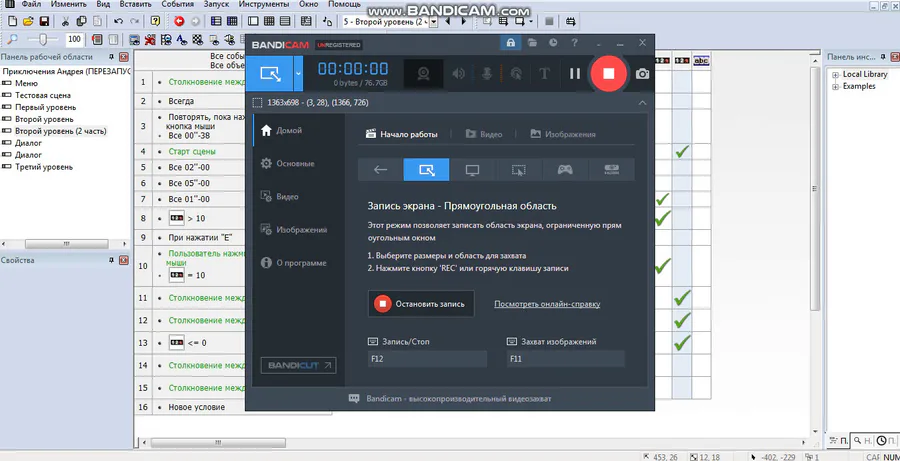The width and height of the screenshot is (900, 461).
Task: Switch to Изображения tab in Bandicam
Action: coord(563,134)
